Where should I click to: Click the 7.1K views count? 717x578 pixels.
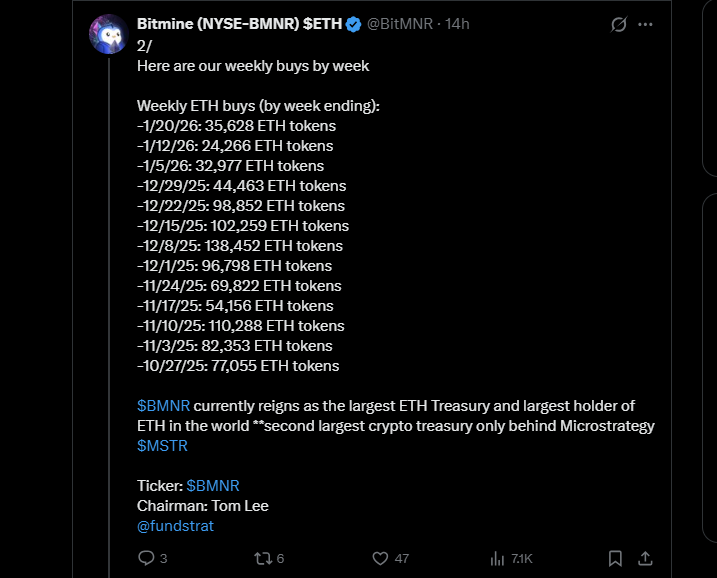(523, 557)
